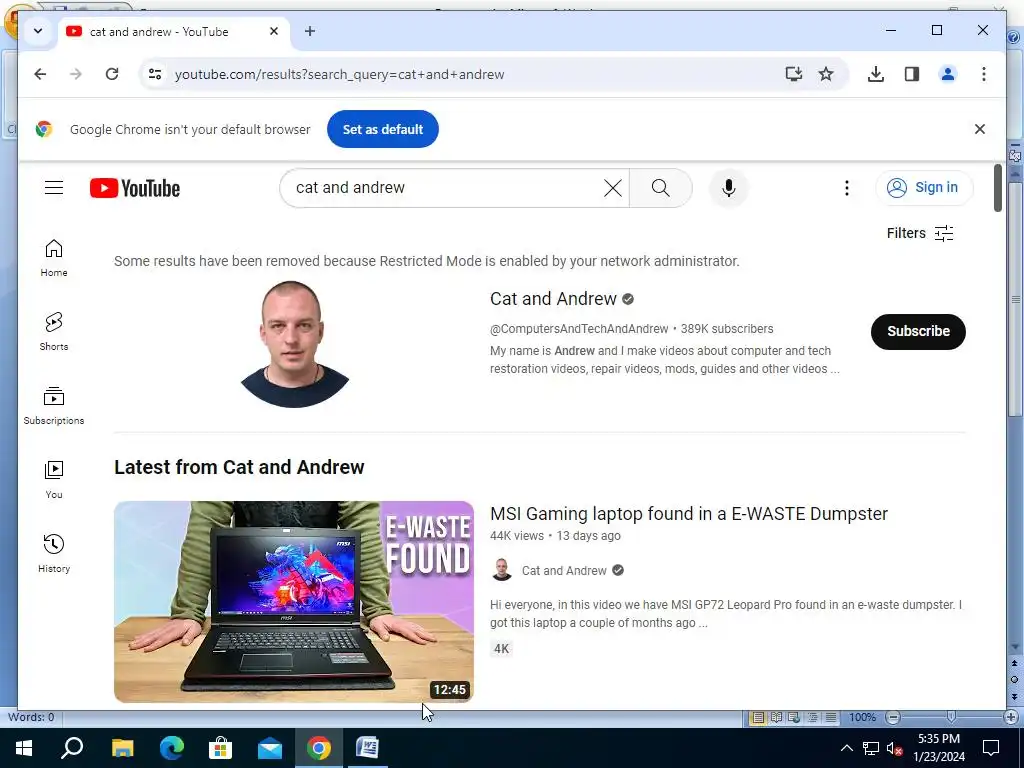Clear the search query with X
Image resolution: width=1024 pixels, height=768 pixels.
pos(613,187)
